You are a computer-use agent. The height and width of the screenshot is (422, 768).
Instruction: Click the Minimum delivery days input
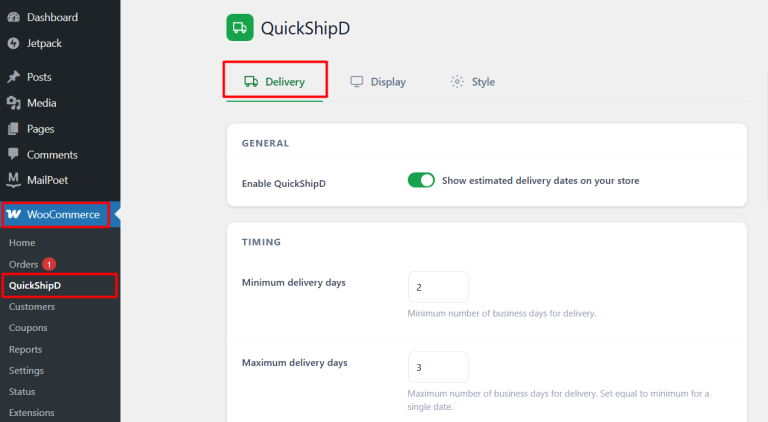pyautogui.click(x=438, y=287)
